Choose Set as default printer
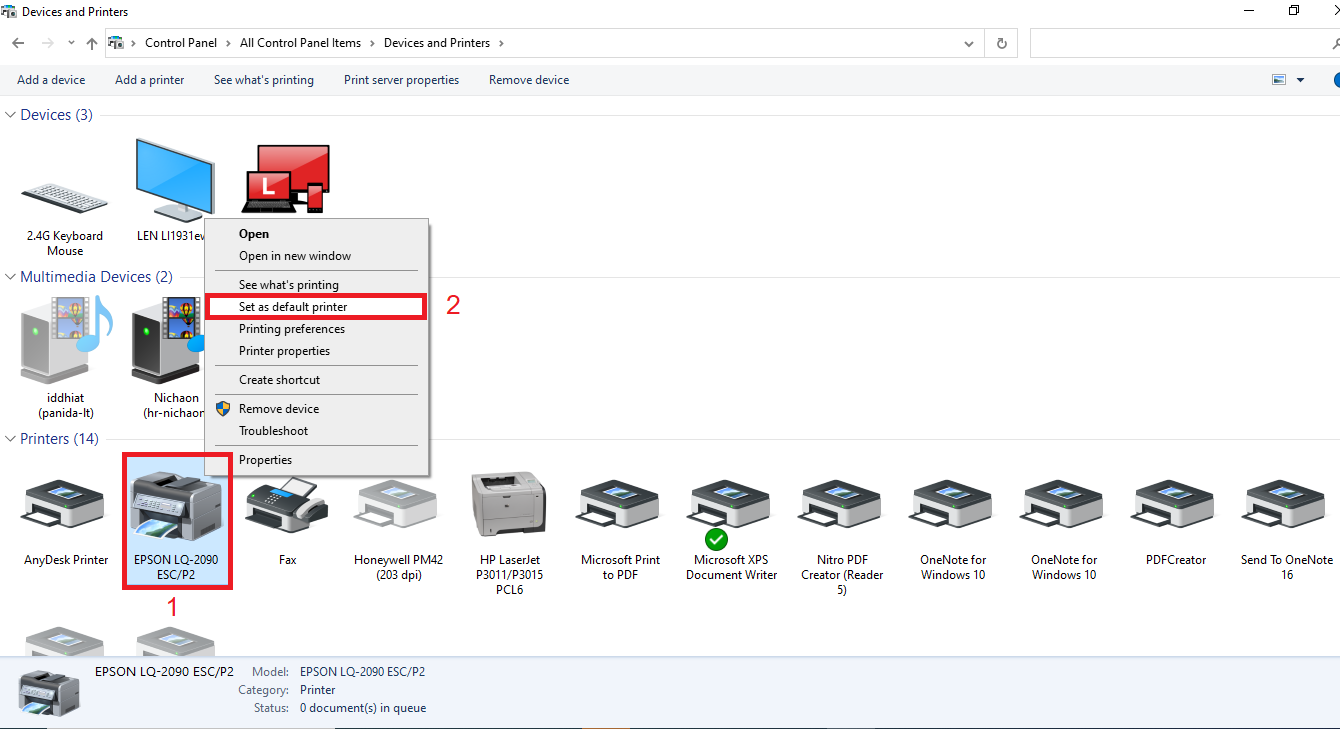Viewport: 1340px width, 729px height. [x=293, y=307]
